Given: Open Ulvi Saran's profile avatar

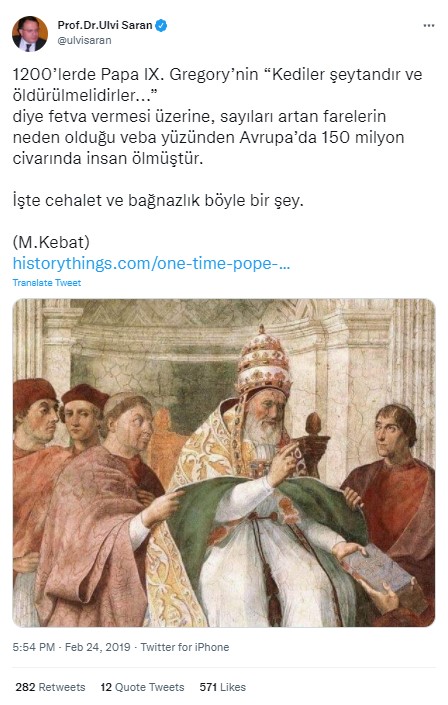Looking at the screenshot, I should click(x=30, y=34).
